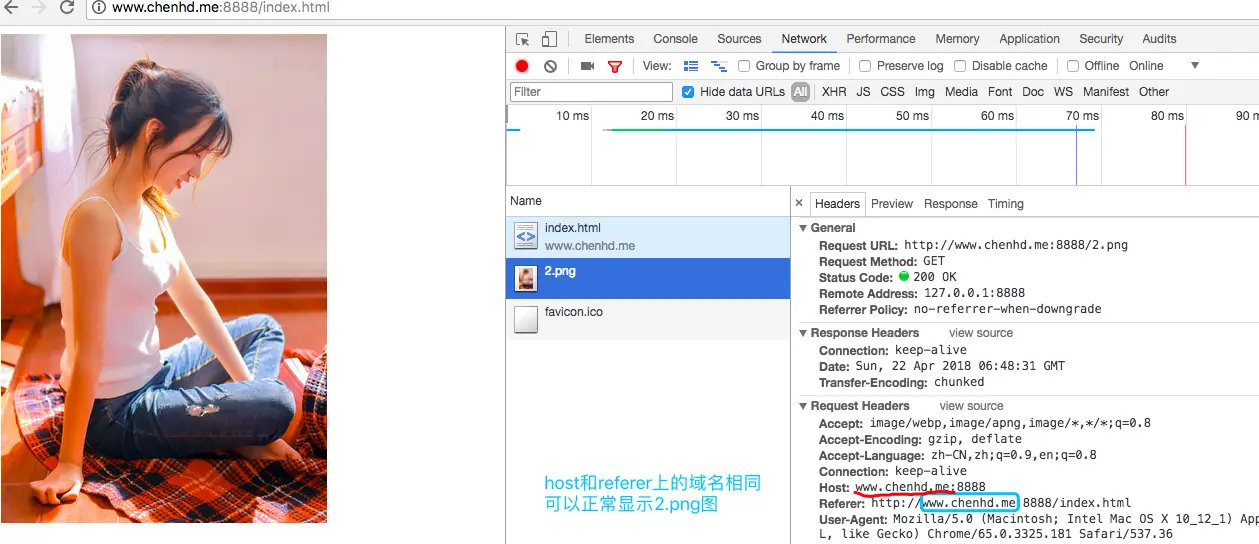Tick the Offline checkbox
This screenshot has width=1259, height=544.
[x=1073, y=66]
